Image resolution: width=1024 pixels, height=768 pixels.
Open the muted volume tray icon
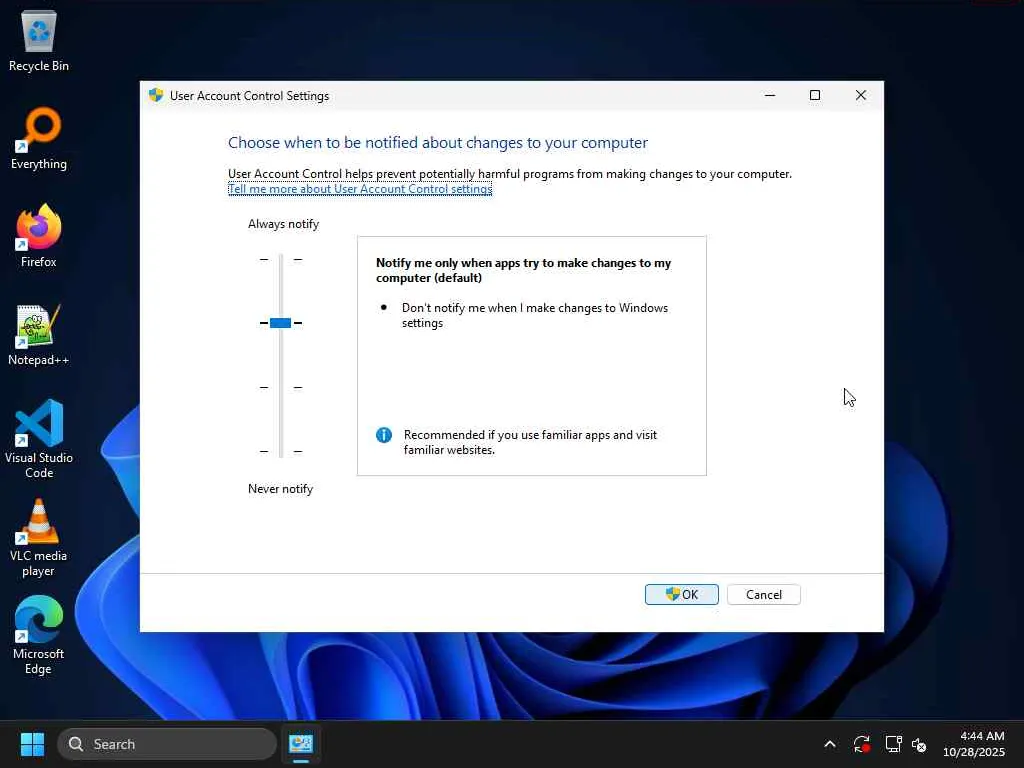point(919,744)
